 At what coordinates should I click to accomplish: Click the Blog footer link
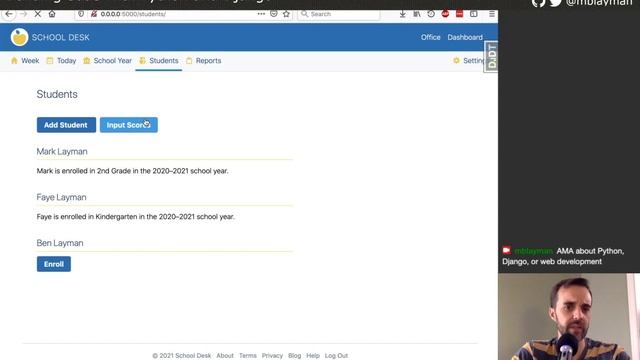click(x=294, y=356)
